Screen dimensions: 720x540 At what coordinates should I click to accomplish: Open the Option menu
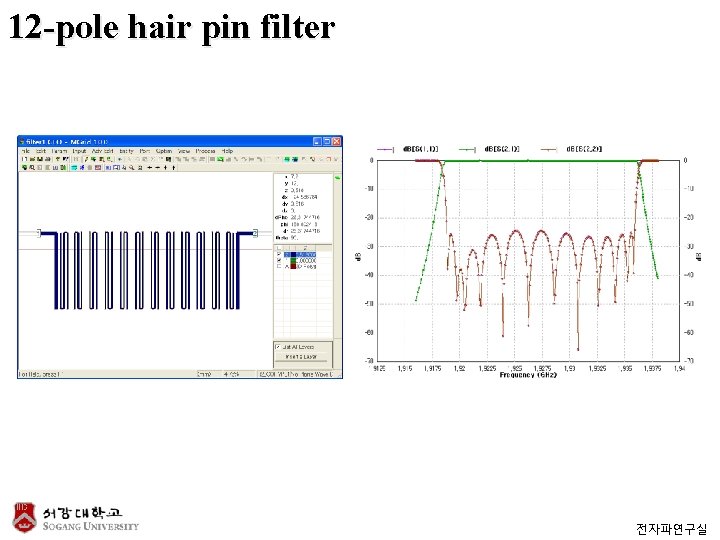pyautogui.click(x=163, y=151)
